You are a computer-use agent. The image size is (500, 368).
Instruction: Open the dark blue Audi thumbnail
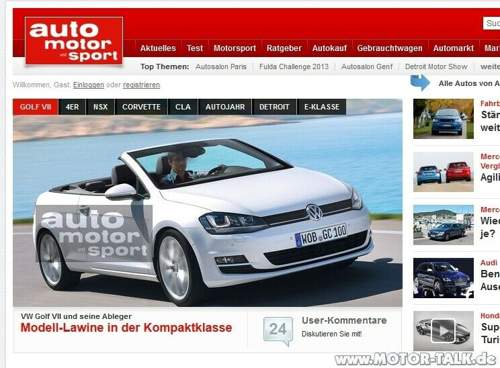click(443, 278)
